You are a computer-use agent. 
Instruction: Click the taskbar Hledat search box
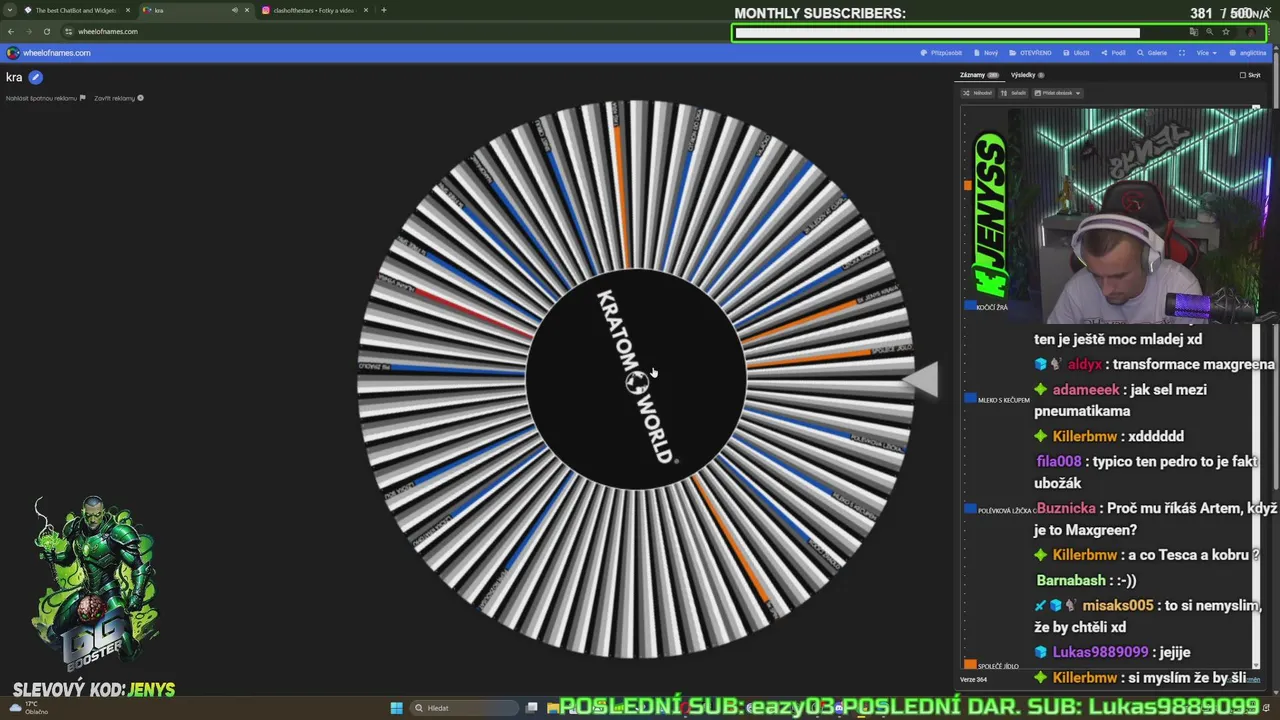point(466,708)
